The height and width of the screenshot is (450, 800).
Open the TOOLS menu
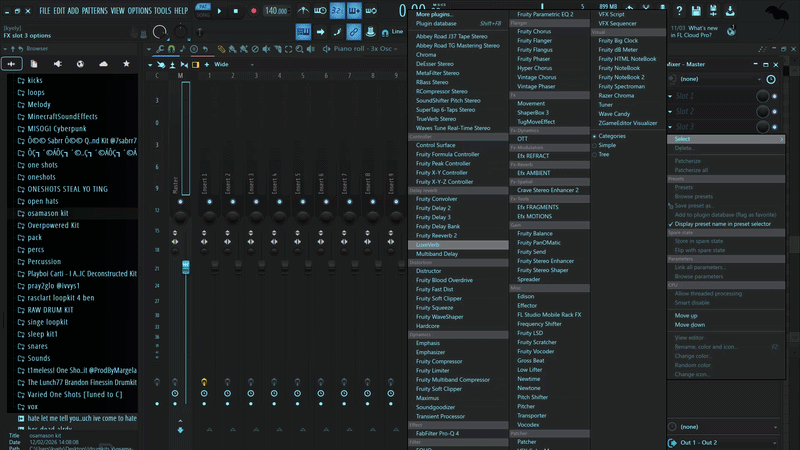(x=163, y=11)
